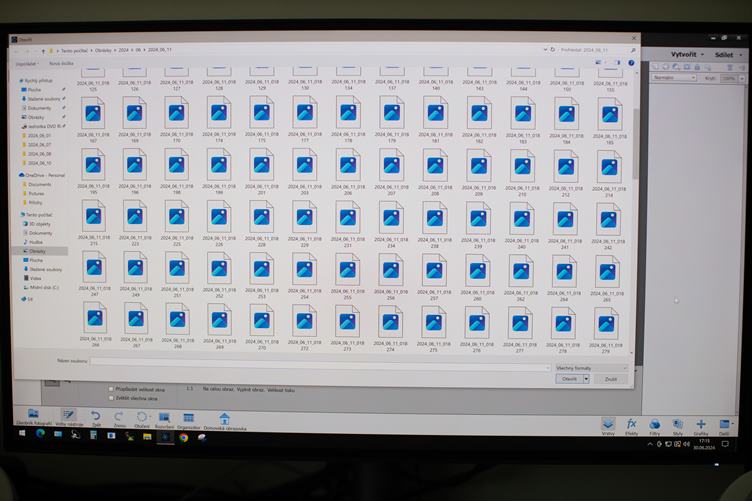Select image file 2024_06_11_018 214
Screen dimensions: 752x501
[x=609, y=174]
